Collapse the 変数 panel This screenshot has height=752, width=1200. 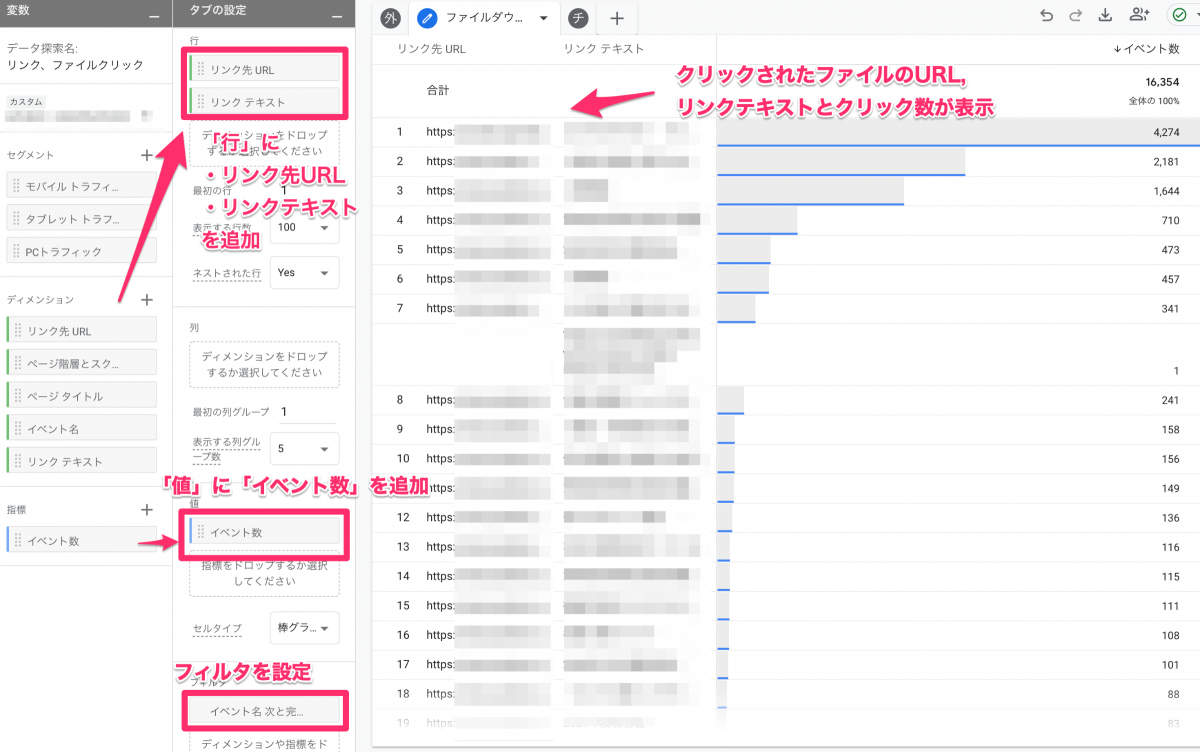click(153, 16)
